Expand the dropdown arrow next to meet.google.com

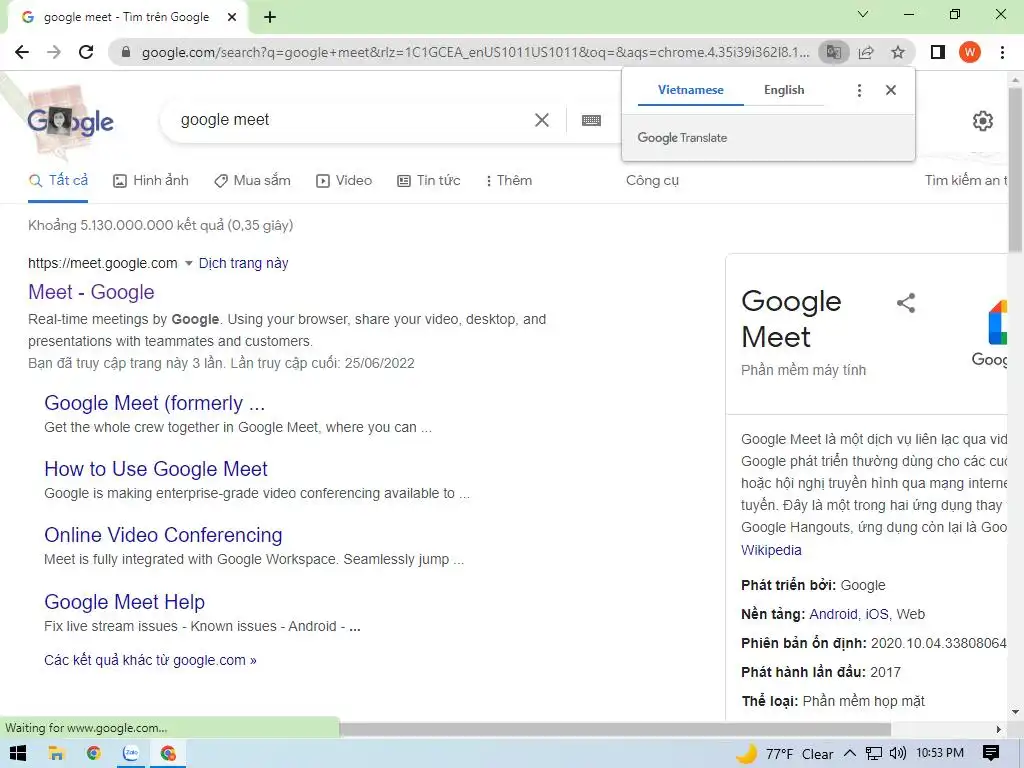(188, 263)
